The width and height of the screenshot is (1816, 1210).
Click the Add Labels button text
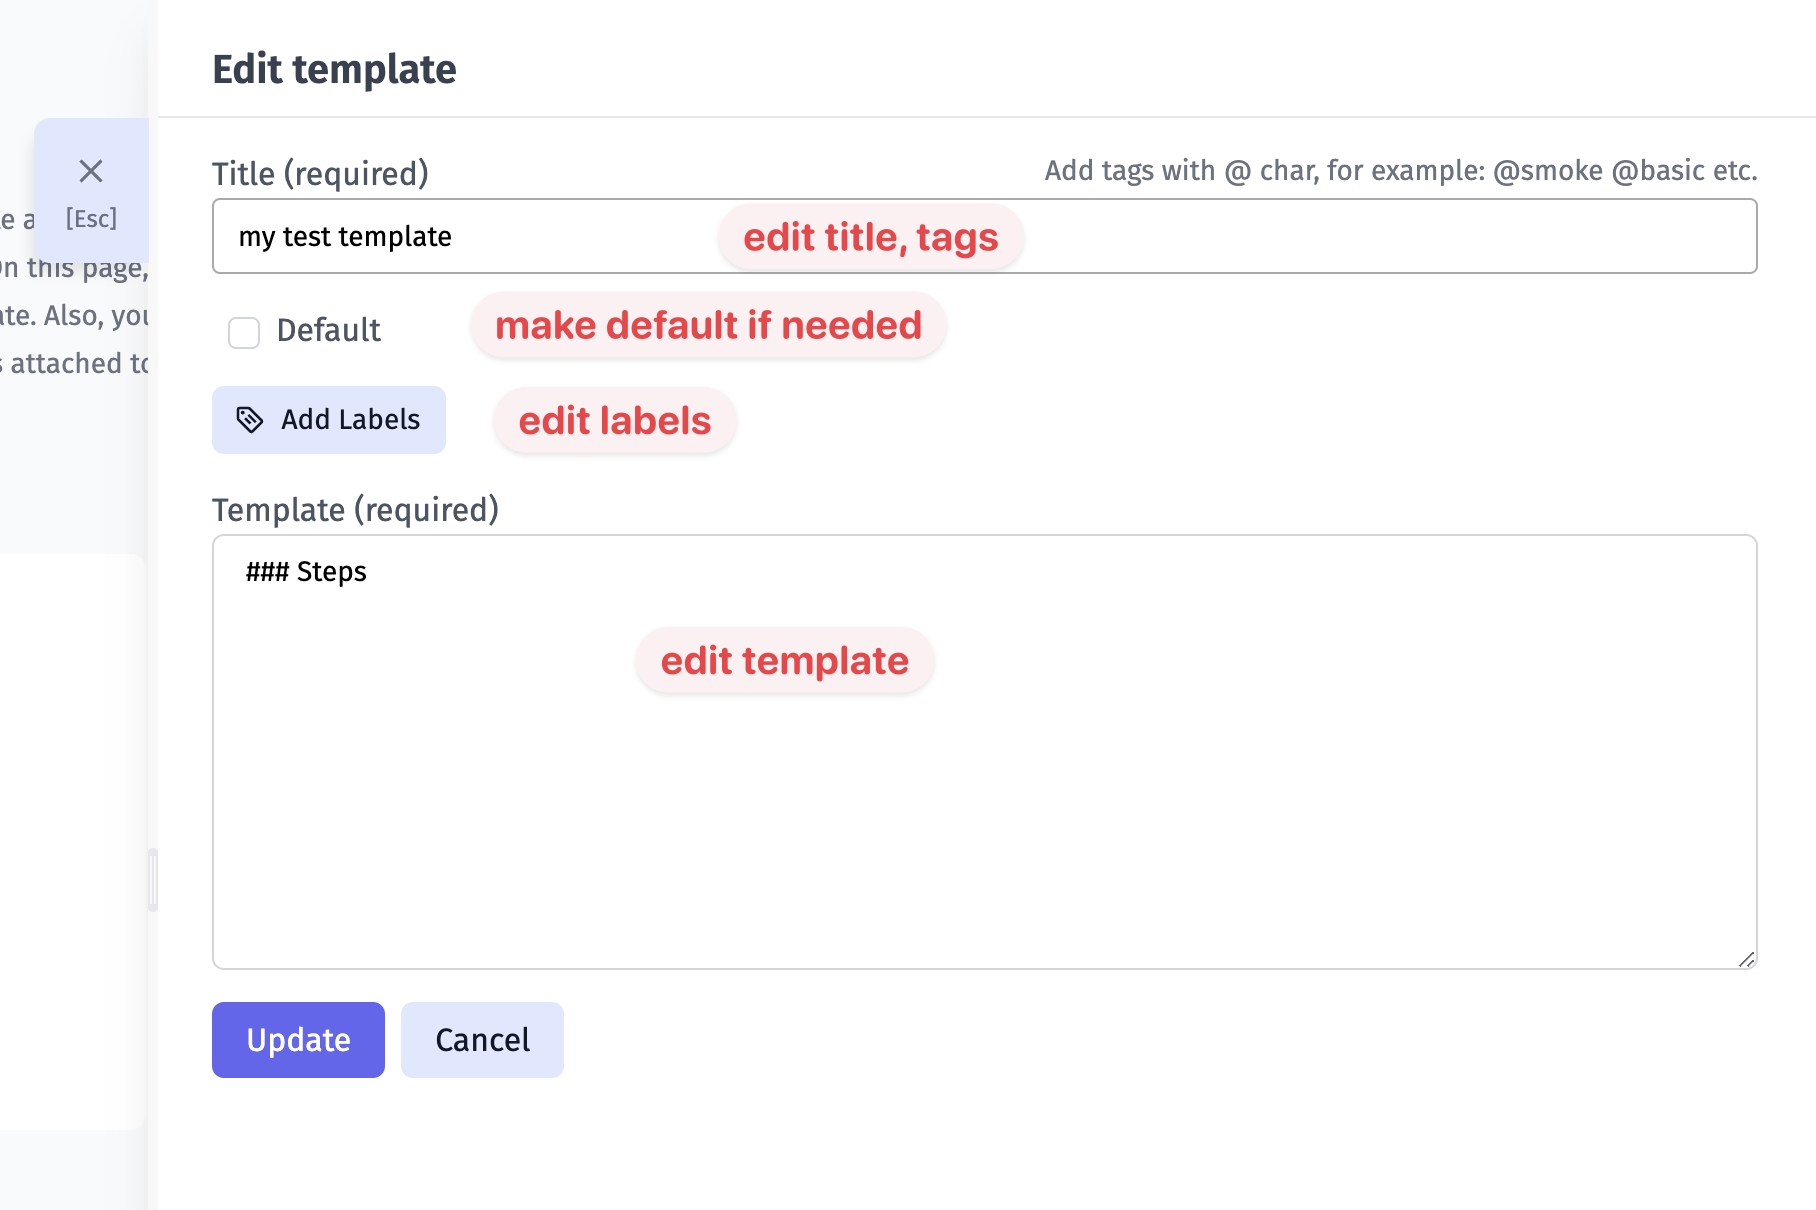pyautogui.click(x=350, y=420)
